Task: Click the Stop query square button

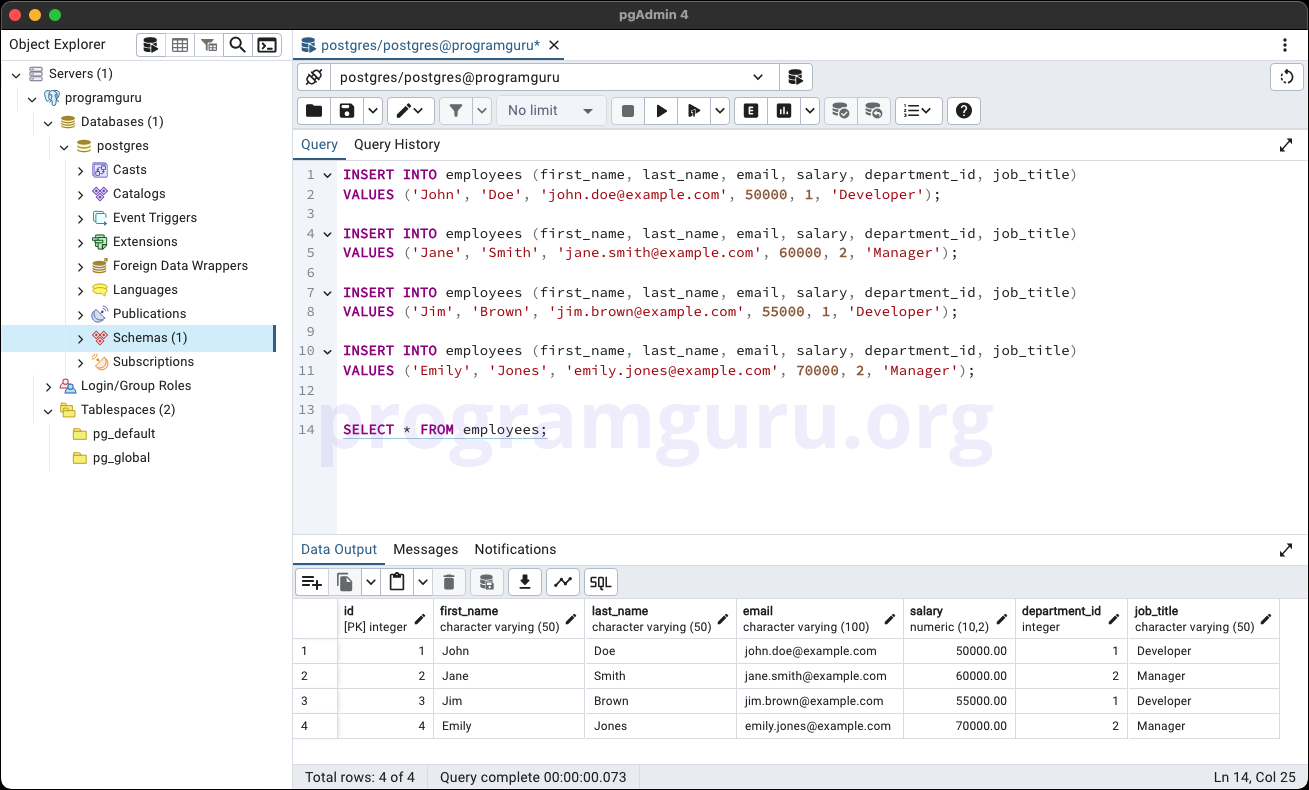Action: click(628, 111)
